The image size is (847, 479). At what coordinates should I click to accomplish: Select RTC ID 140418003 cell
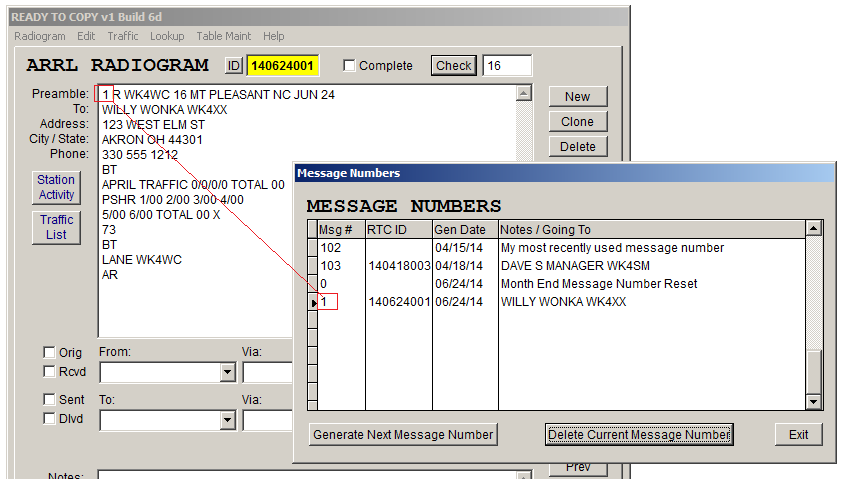click(399, 266)
